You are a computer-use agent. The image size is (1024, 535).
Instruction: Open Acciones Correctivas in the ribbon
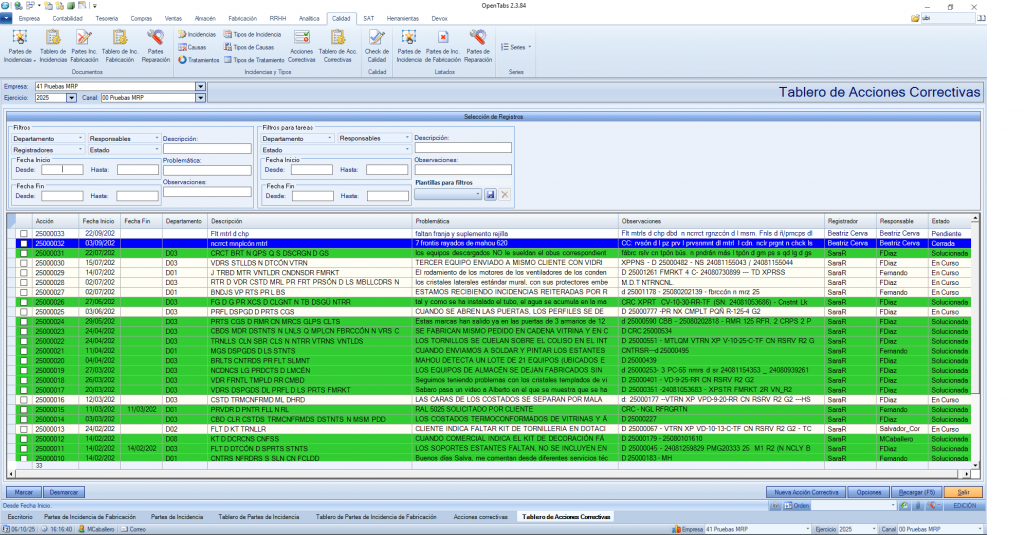click(301, 43)
